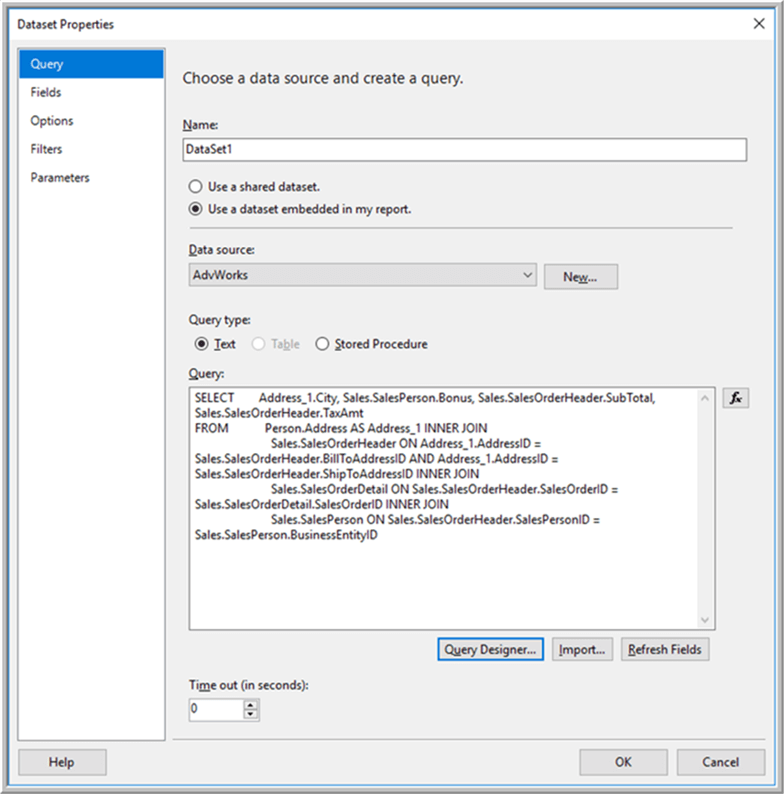The image size is (784, 794).
Task: Click the Import... button
Action: (582, 649)
